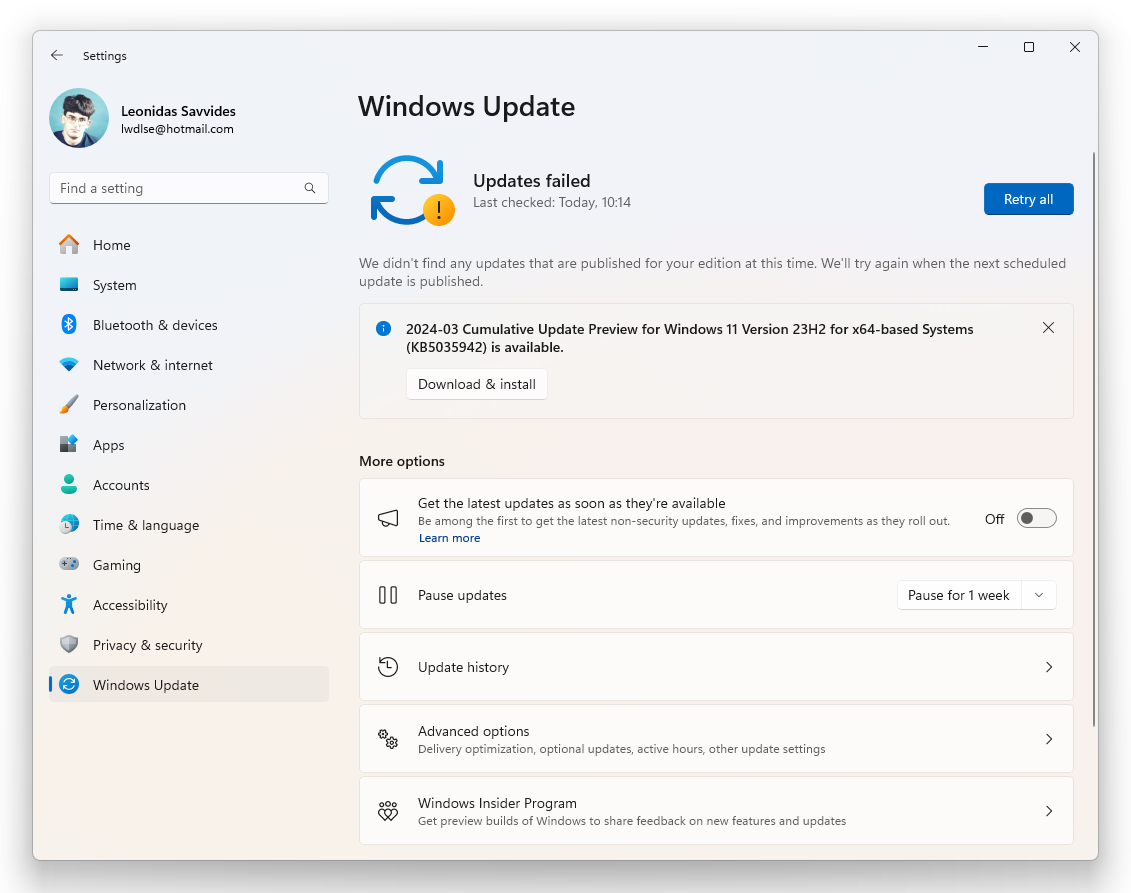Click the blue info icon in update notice
Screen dimensions: 1131x893
(x=384, y=329)
